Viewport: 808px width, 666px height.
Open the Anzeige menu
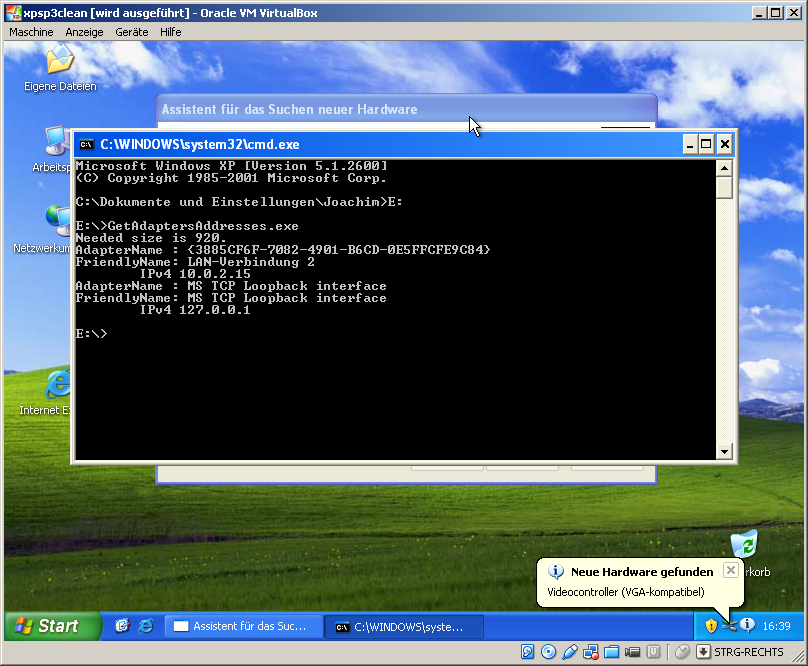(84, 32)
